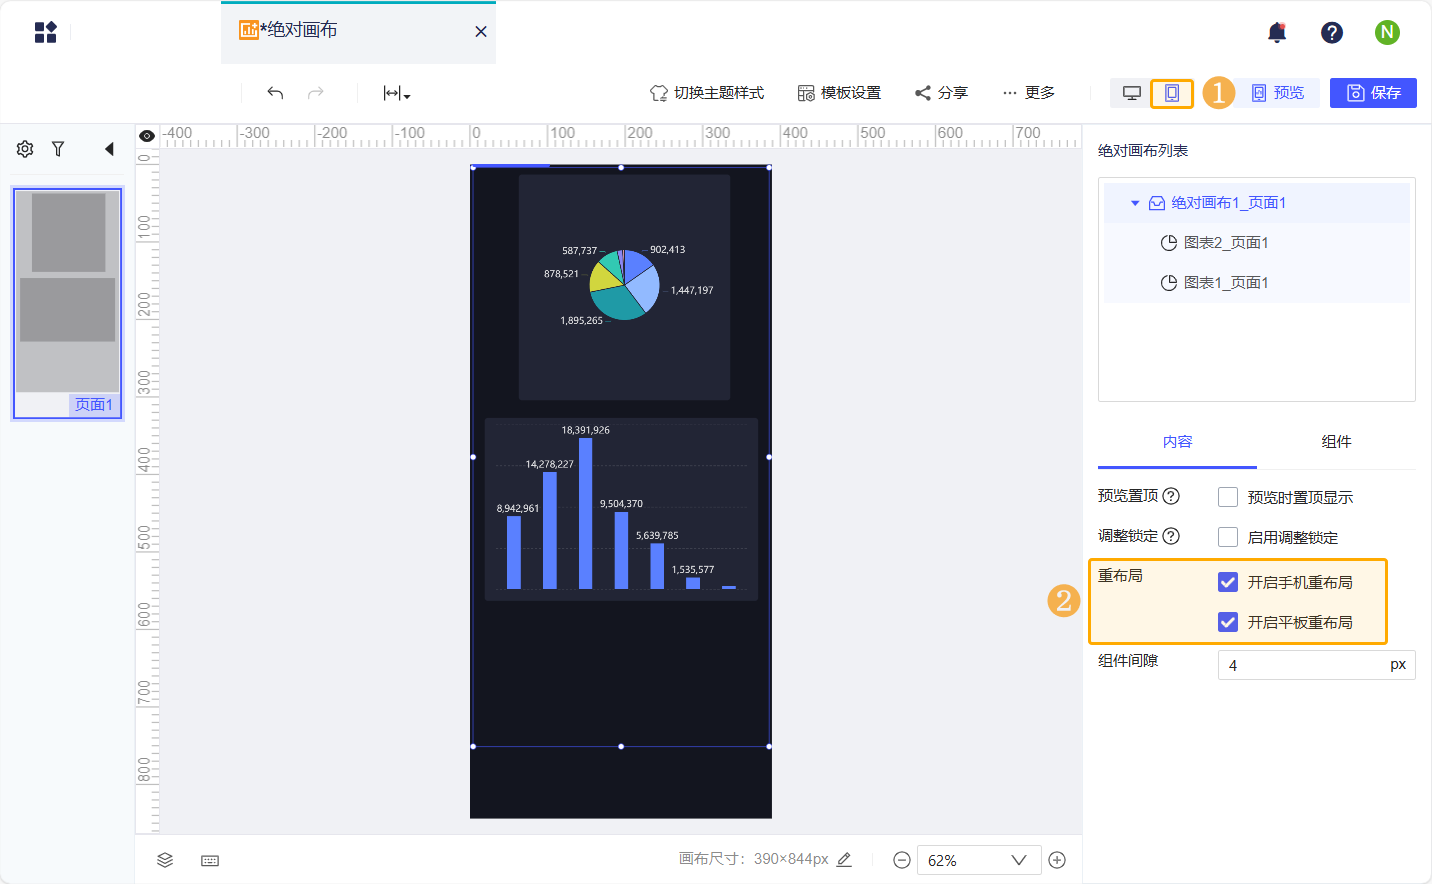Click the 组件间隙 input field

tap(1316, 665)
